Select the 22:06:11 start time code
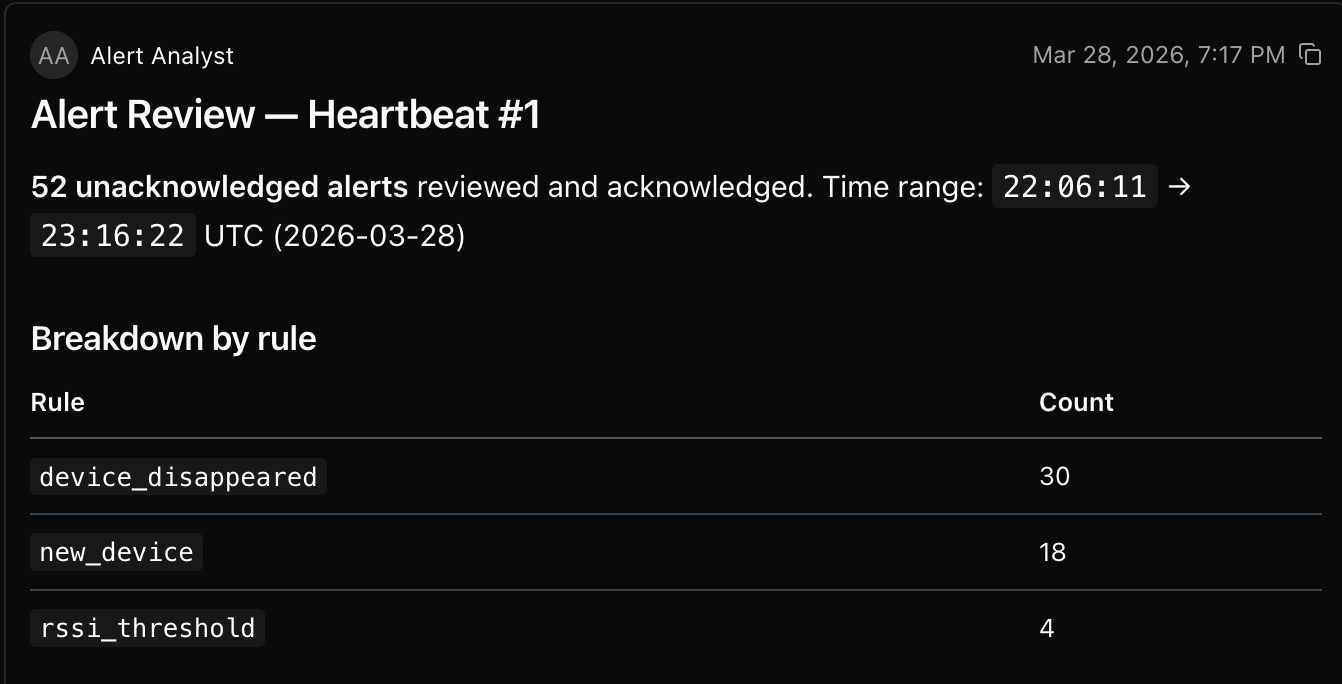The width and height of the screenshot is (1342, 684). tap(1074, 187)
